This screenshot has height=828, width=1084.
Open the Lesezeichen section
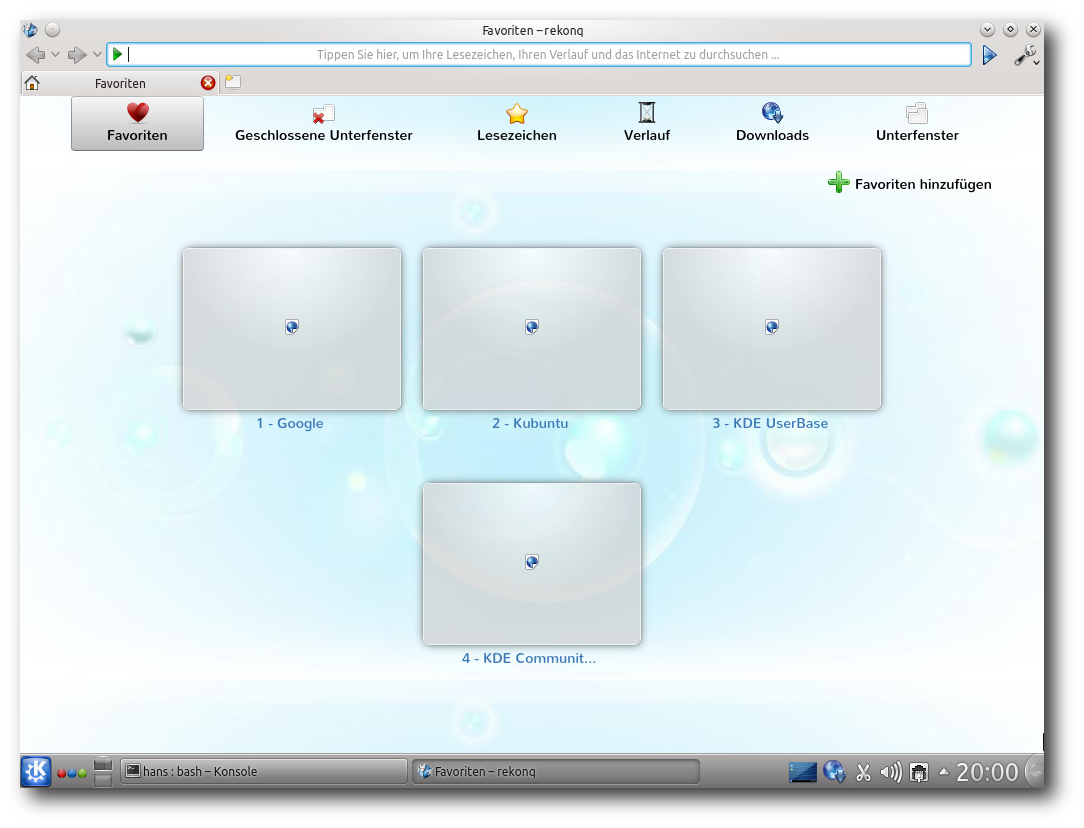[x=516, y=124]
